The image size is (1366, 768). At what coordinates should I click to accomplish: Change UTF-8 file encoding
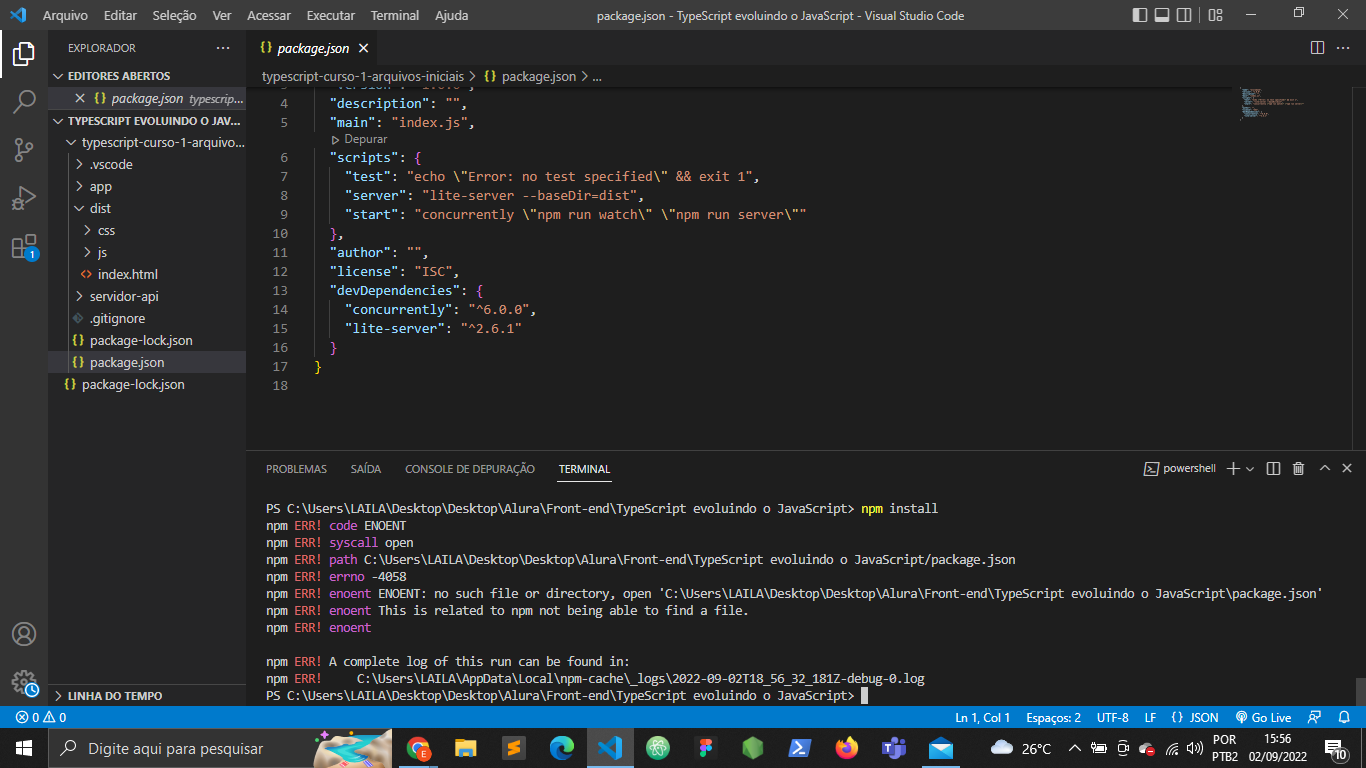pos(1112,717)
